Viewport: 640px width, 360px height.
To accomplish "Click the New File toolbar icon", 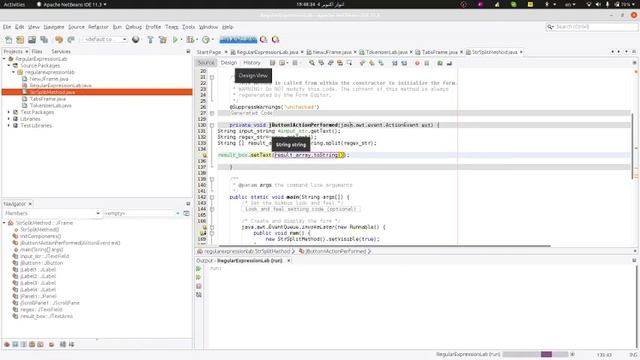I will (9, 40).
